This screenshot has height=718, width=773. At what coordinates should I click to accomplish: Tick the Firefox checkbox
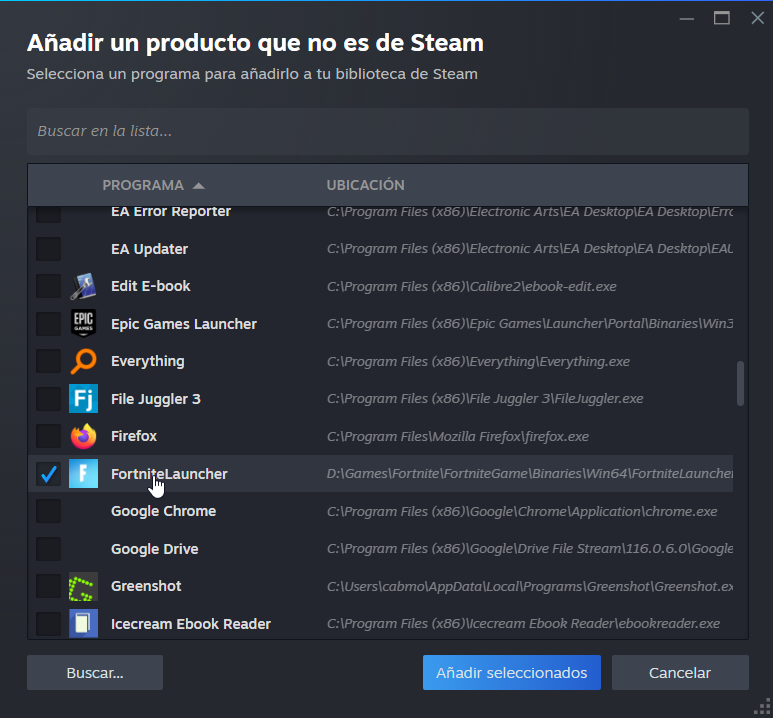pyautogui.click(x=48, y=436)
